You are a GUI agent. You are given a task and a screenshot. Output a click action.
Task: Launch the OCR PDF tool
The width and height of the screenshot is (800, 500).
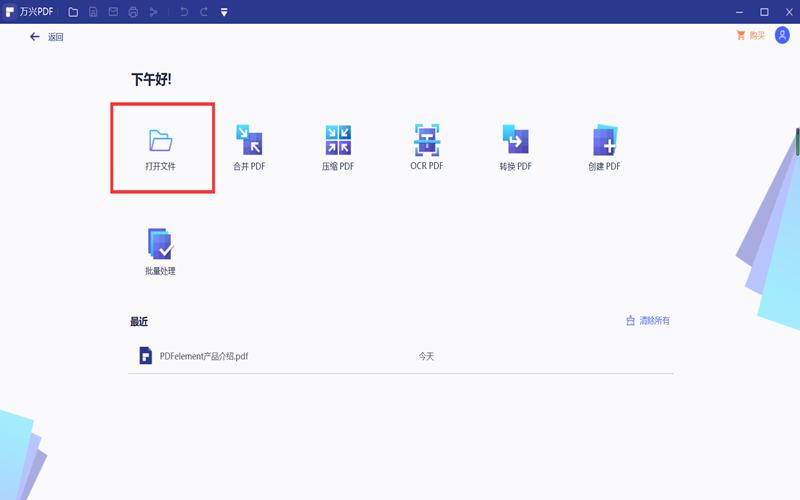(x=427, y=140)
